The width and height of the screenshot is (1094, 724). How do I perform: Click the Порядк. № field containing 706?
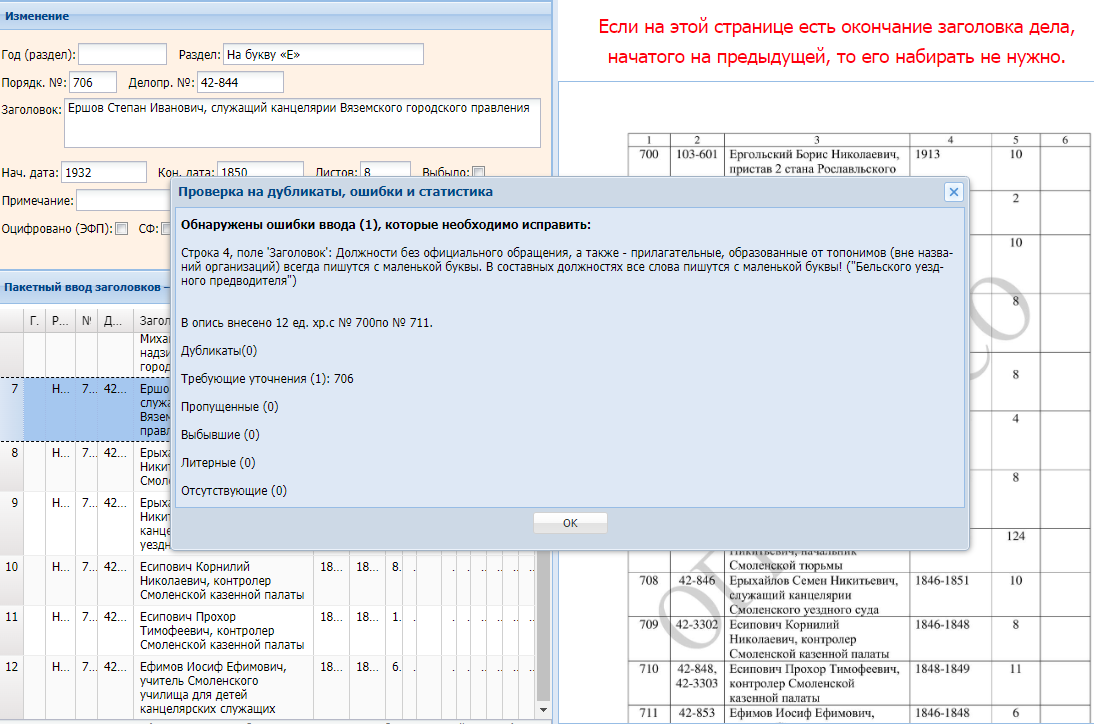click(93, 82)
